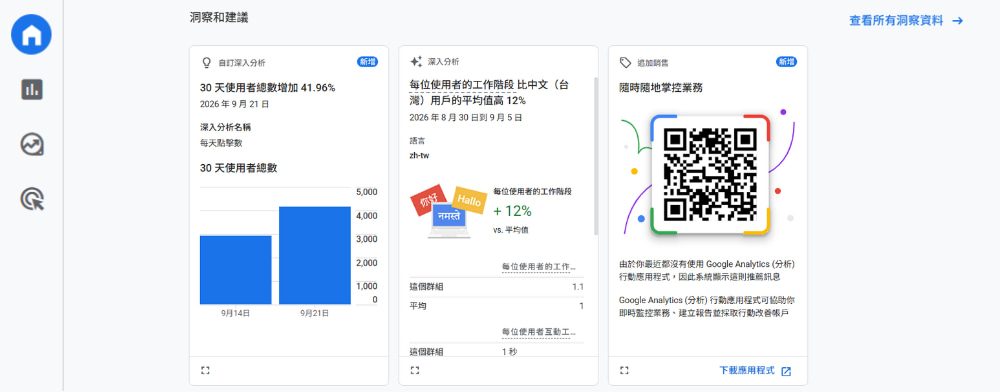Click the 9月21日 bar in chart
The width and height of the screenshot is (1000, 392).
pos(315,256)
